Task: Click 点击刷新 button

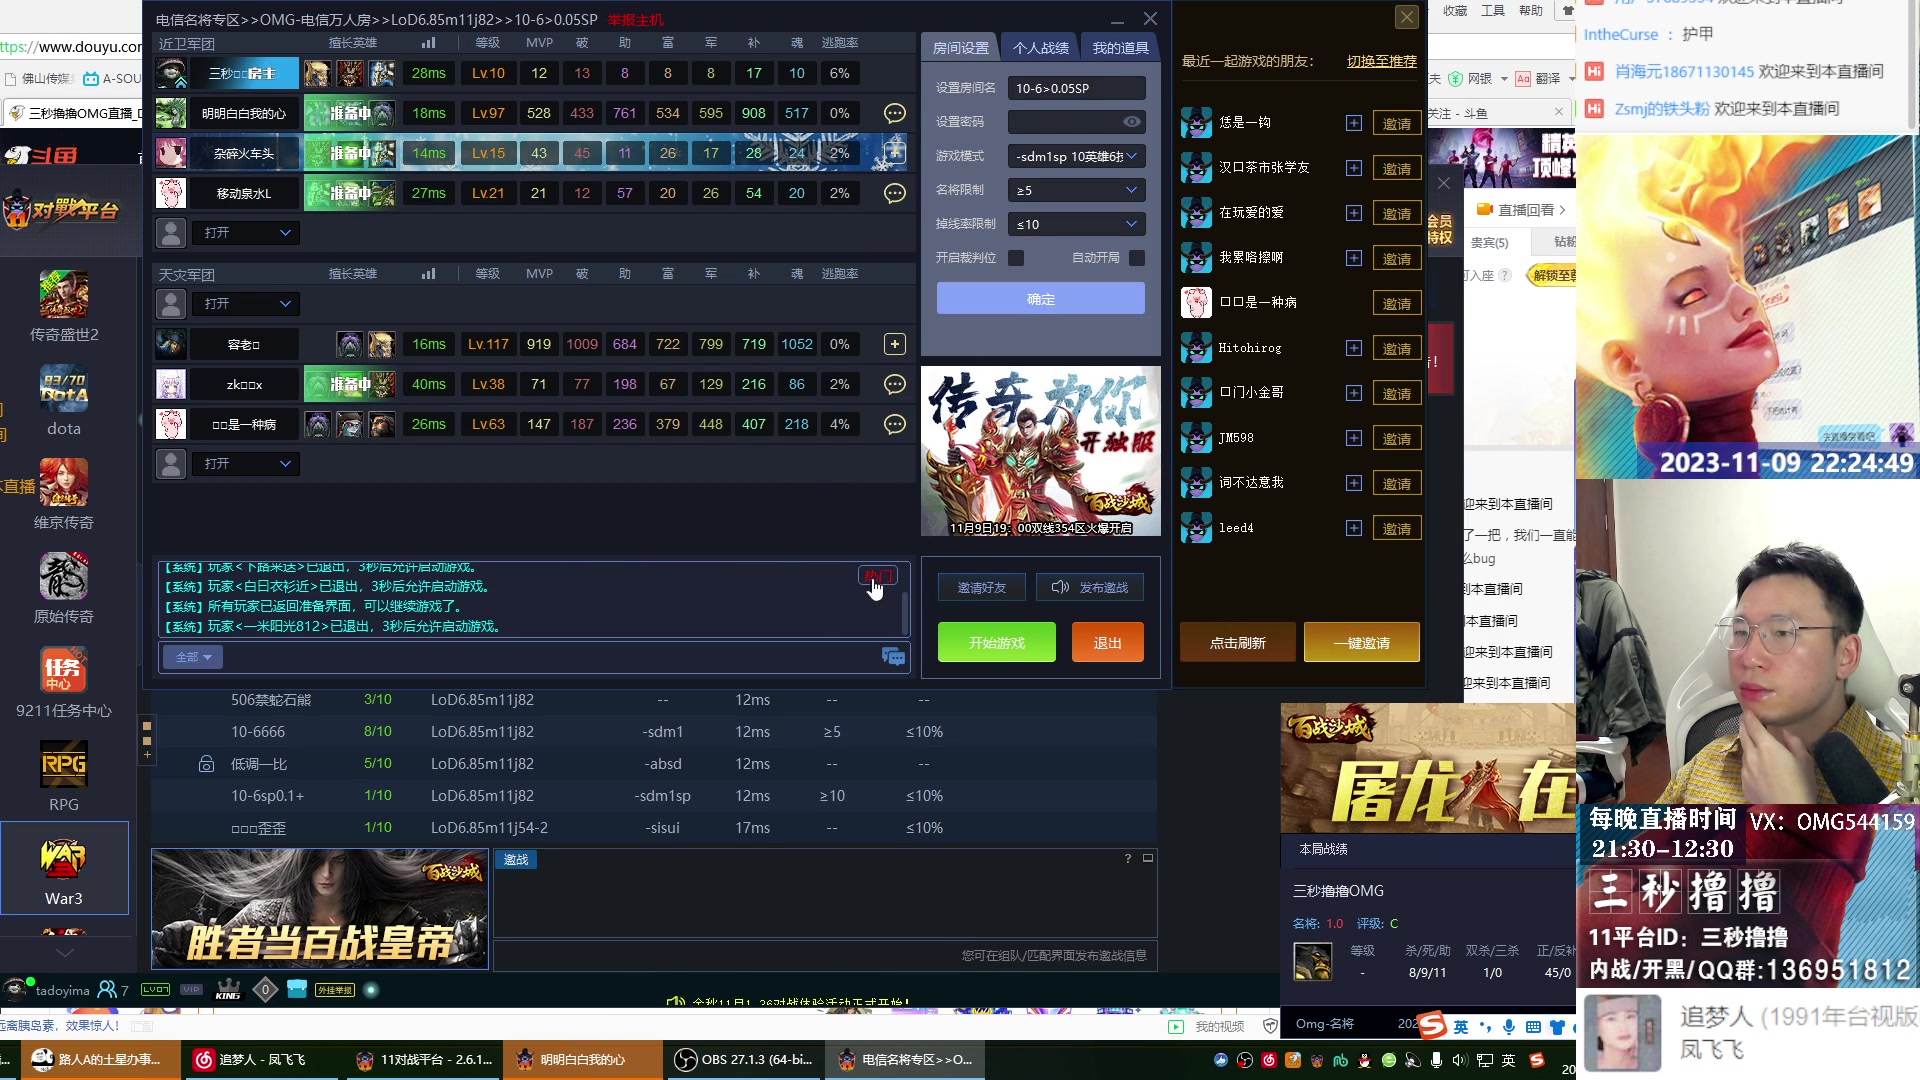Action: (1238, 643)
